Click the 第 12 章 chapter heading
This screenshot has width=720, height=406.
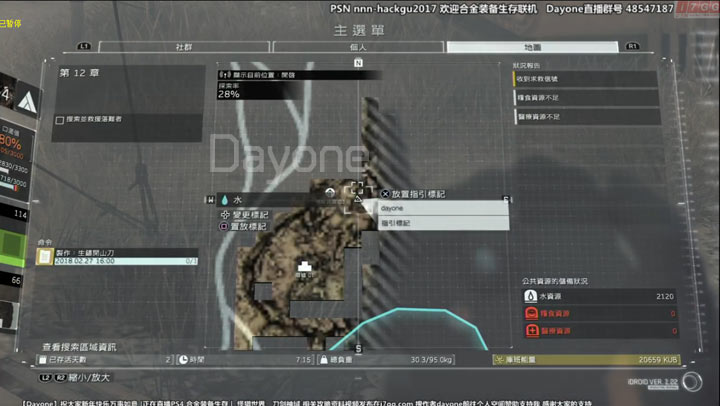(x=79, y=73)
